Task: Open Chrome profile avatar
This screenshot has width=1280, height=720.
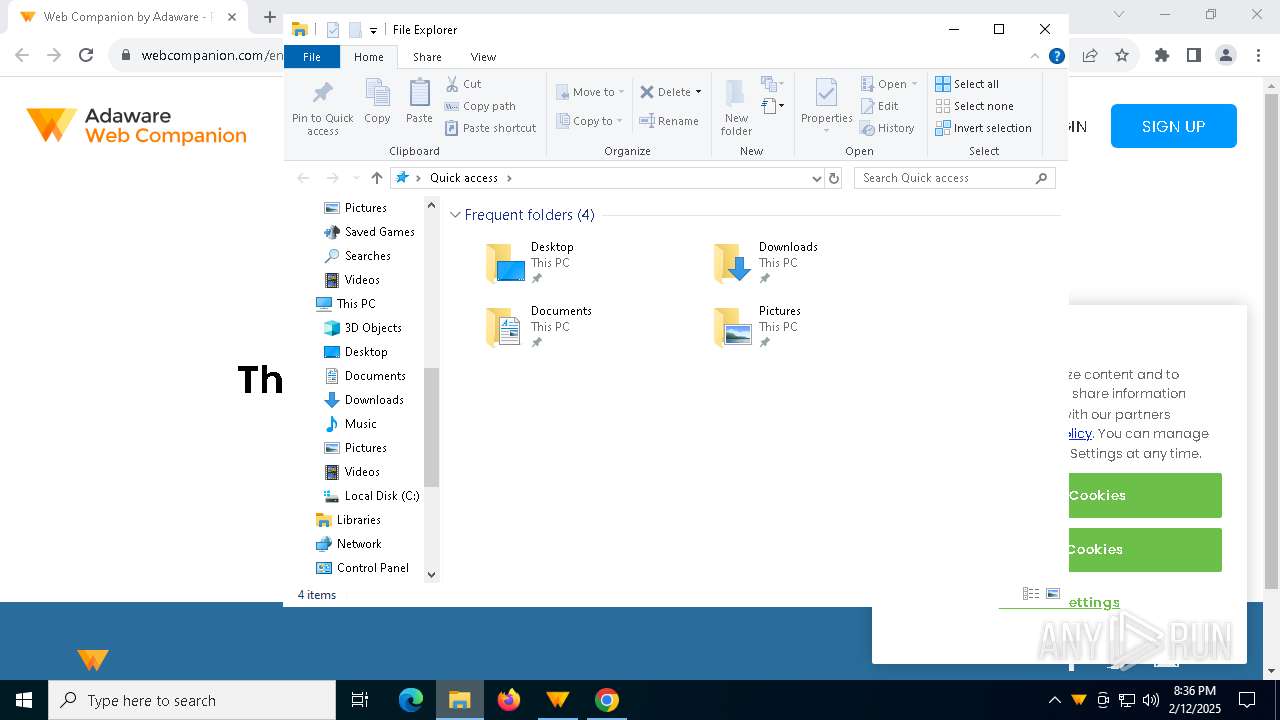Action: [1226, 56]
